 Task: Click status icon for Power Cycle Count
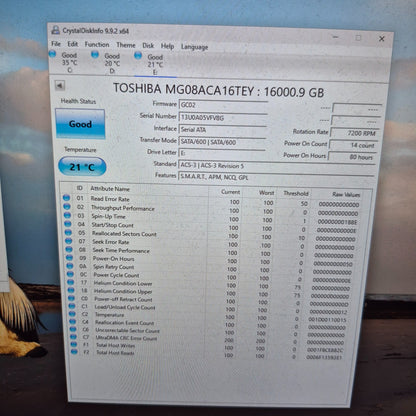click(70, 274)
